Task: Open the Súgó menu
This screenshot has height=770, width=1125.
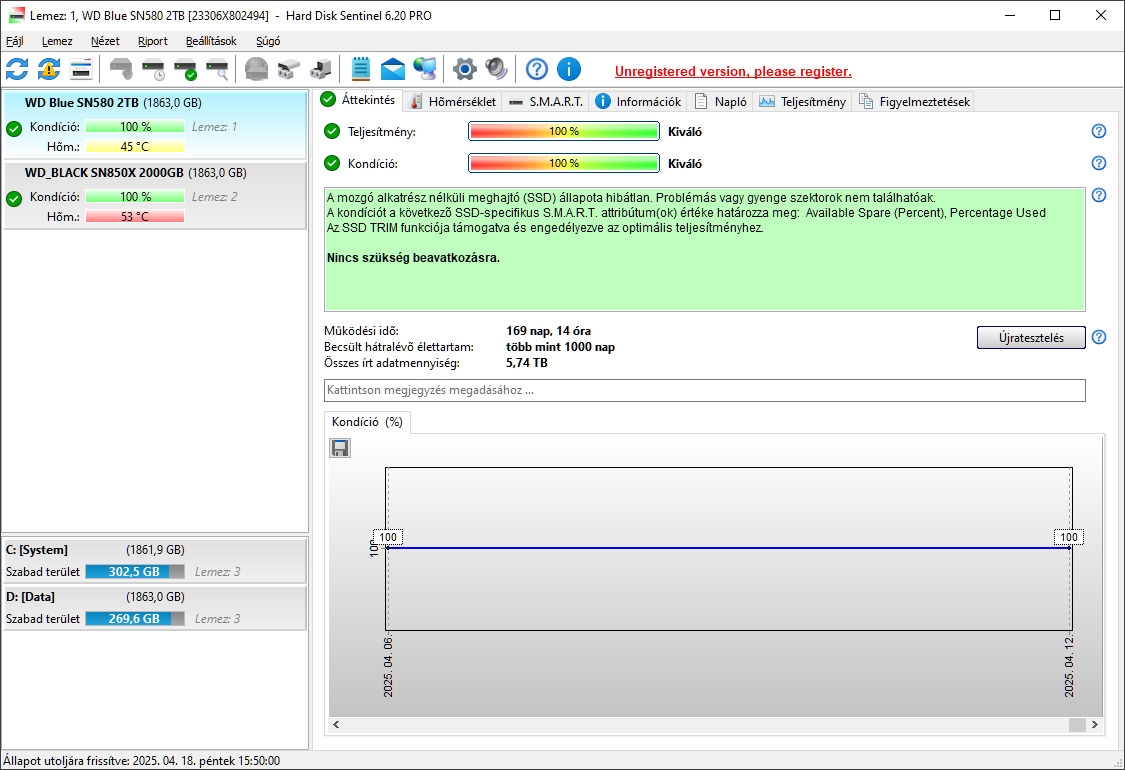Action: tap(268, 41)
